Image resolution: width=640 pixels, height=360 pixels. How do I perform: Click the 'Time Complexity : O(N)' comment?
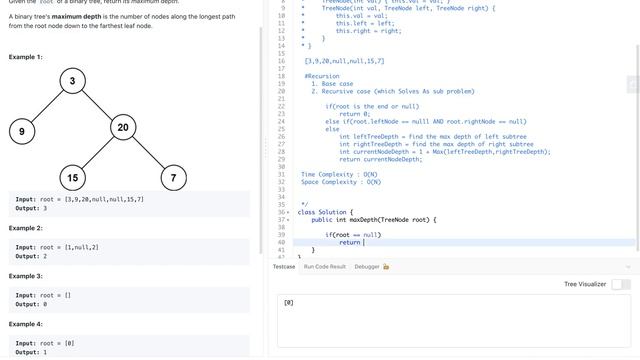point(339,174)
